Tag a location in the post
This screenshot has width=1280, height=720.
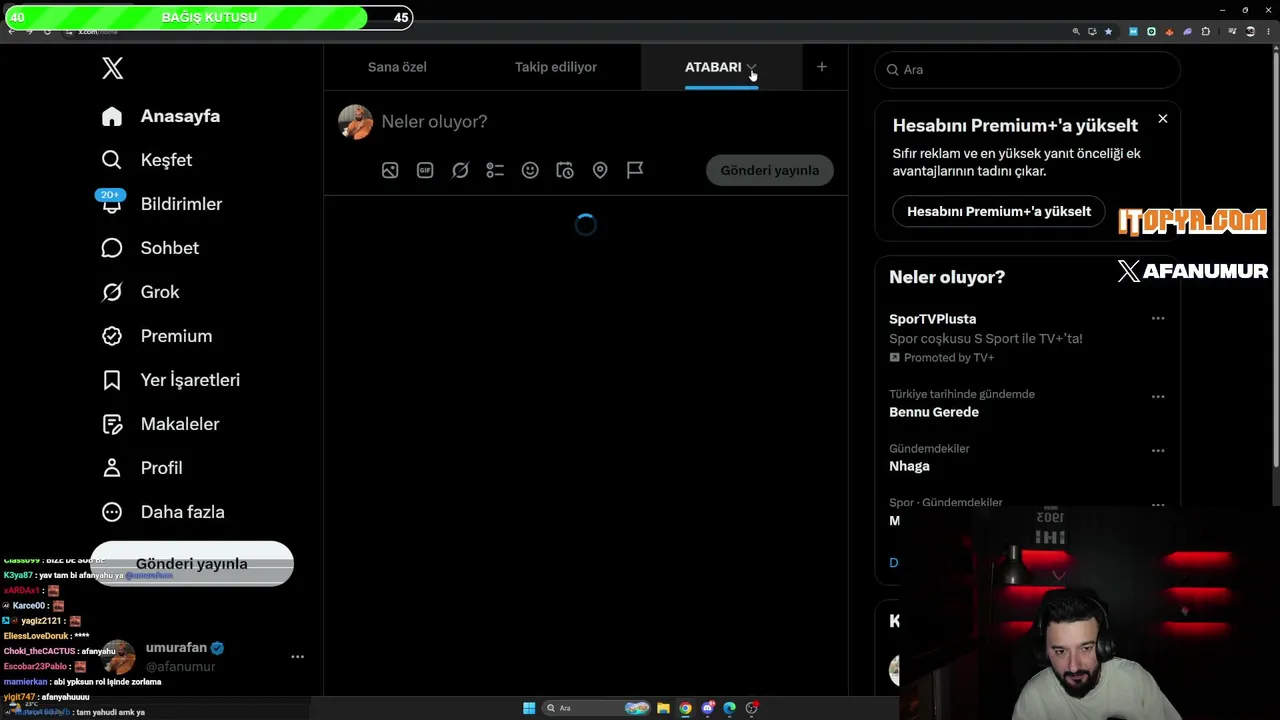coord(600,170)
